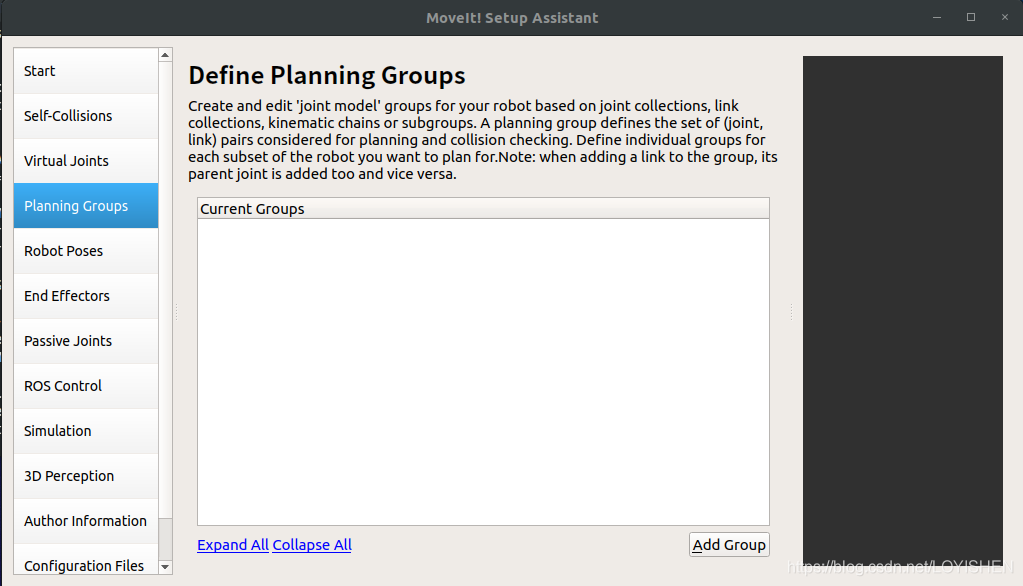
Task: Select the Planning Groups tab
Action: coord(85,206)
